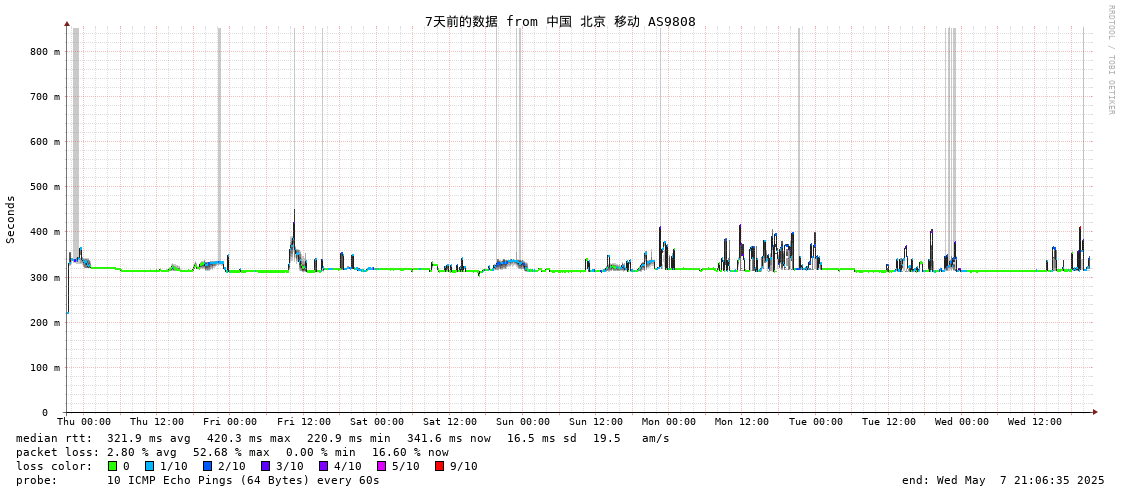
Task: Click the 'Fri 12:00' time axis label
Action: coord(304,422)
